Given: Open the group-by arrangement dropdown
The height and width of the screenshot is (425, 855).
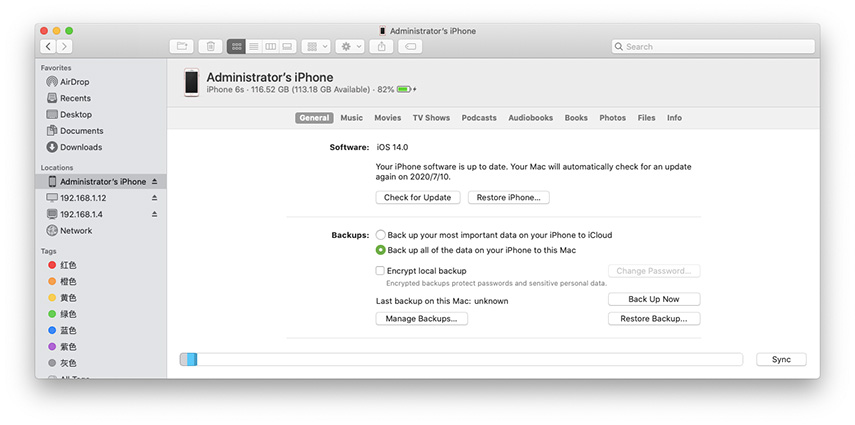Looking at the screenshot, I should pos(316,47).
